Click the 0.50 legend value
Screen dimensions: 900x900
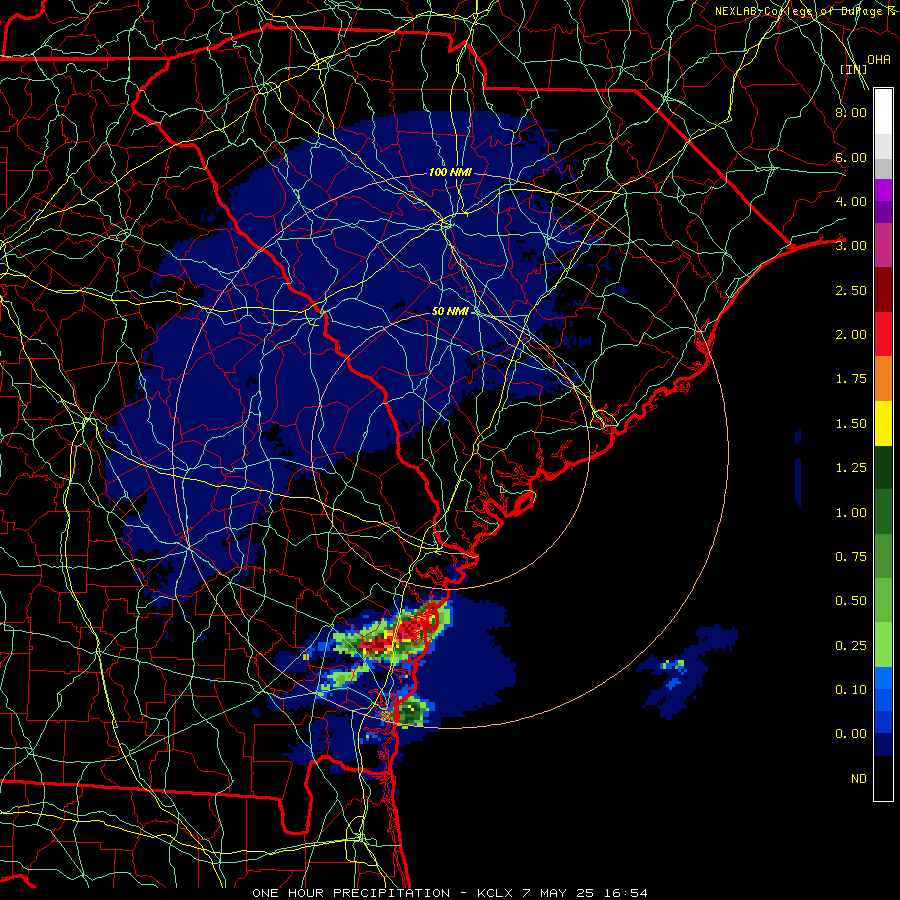[x=851, y=601]
